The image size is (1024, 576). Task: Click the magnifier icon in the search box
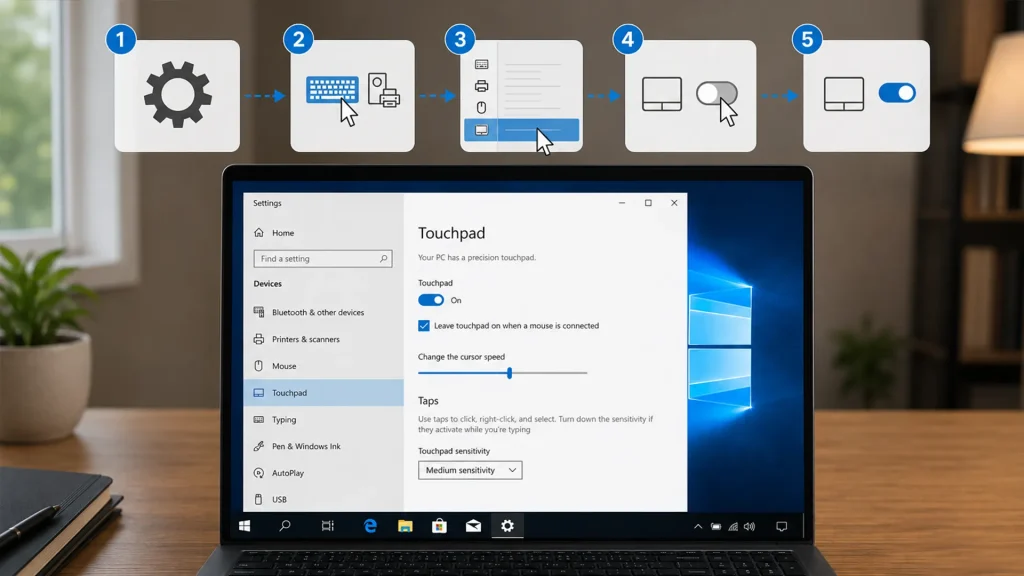point(383,259)
